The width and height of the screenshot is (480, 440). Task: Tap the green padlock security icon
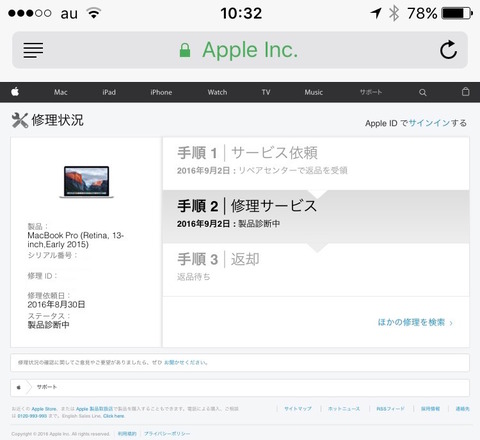pyautogui.click(x=185, y=50)
